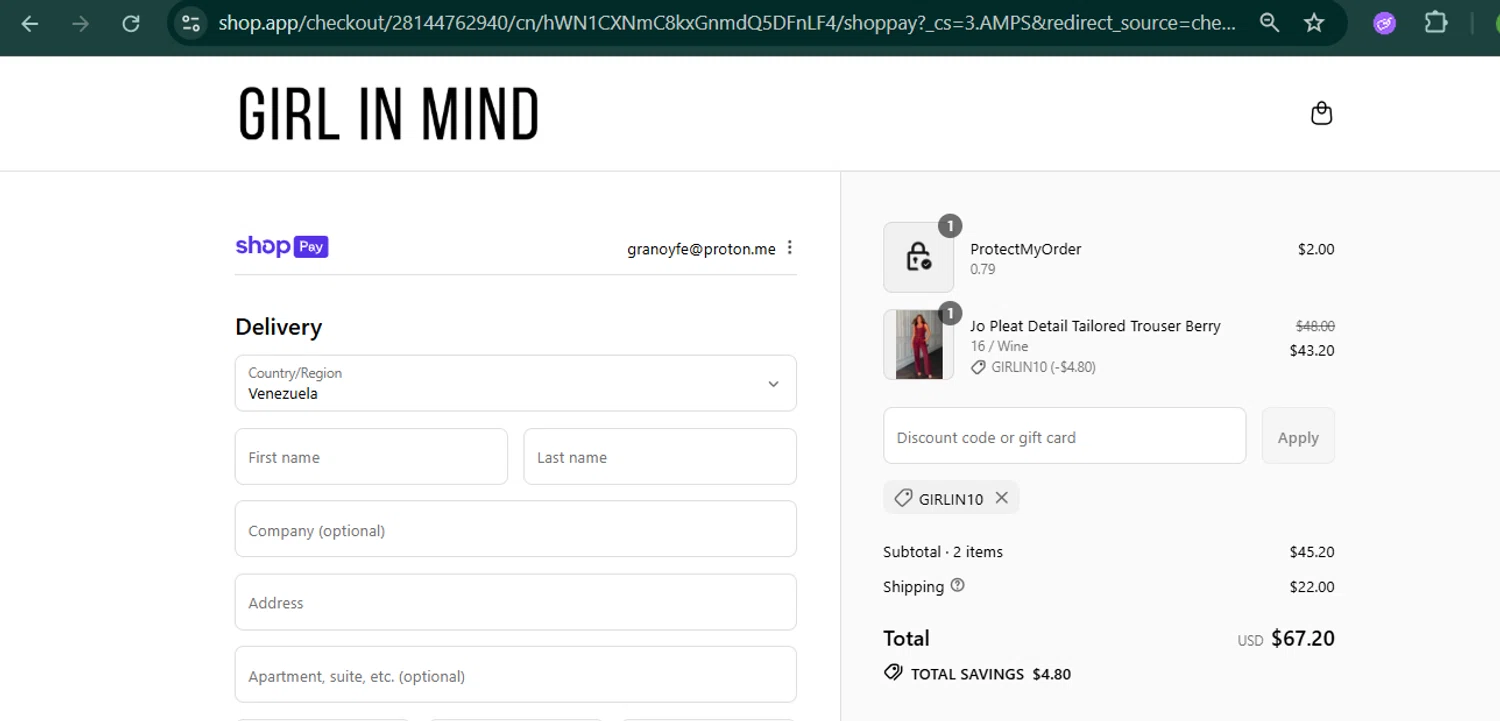The height and width of the screenshot is (721, 1500).
Task: Reload the checkout page
Action: tap(131, 23)
